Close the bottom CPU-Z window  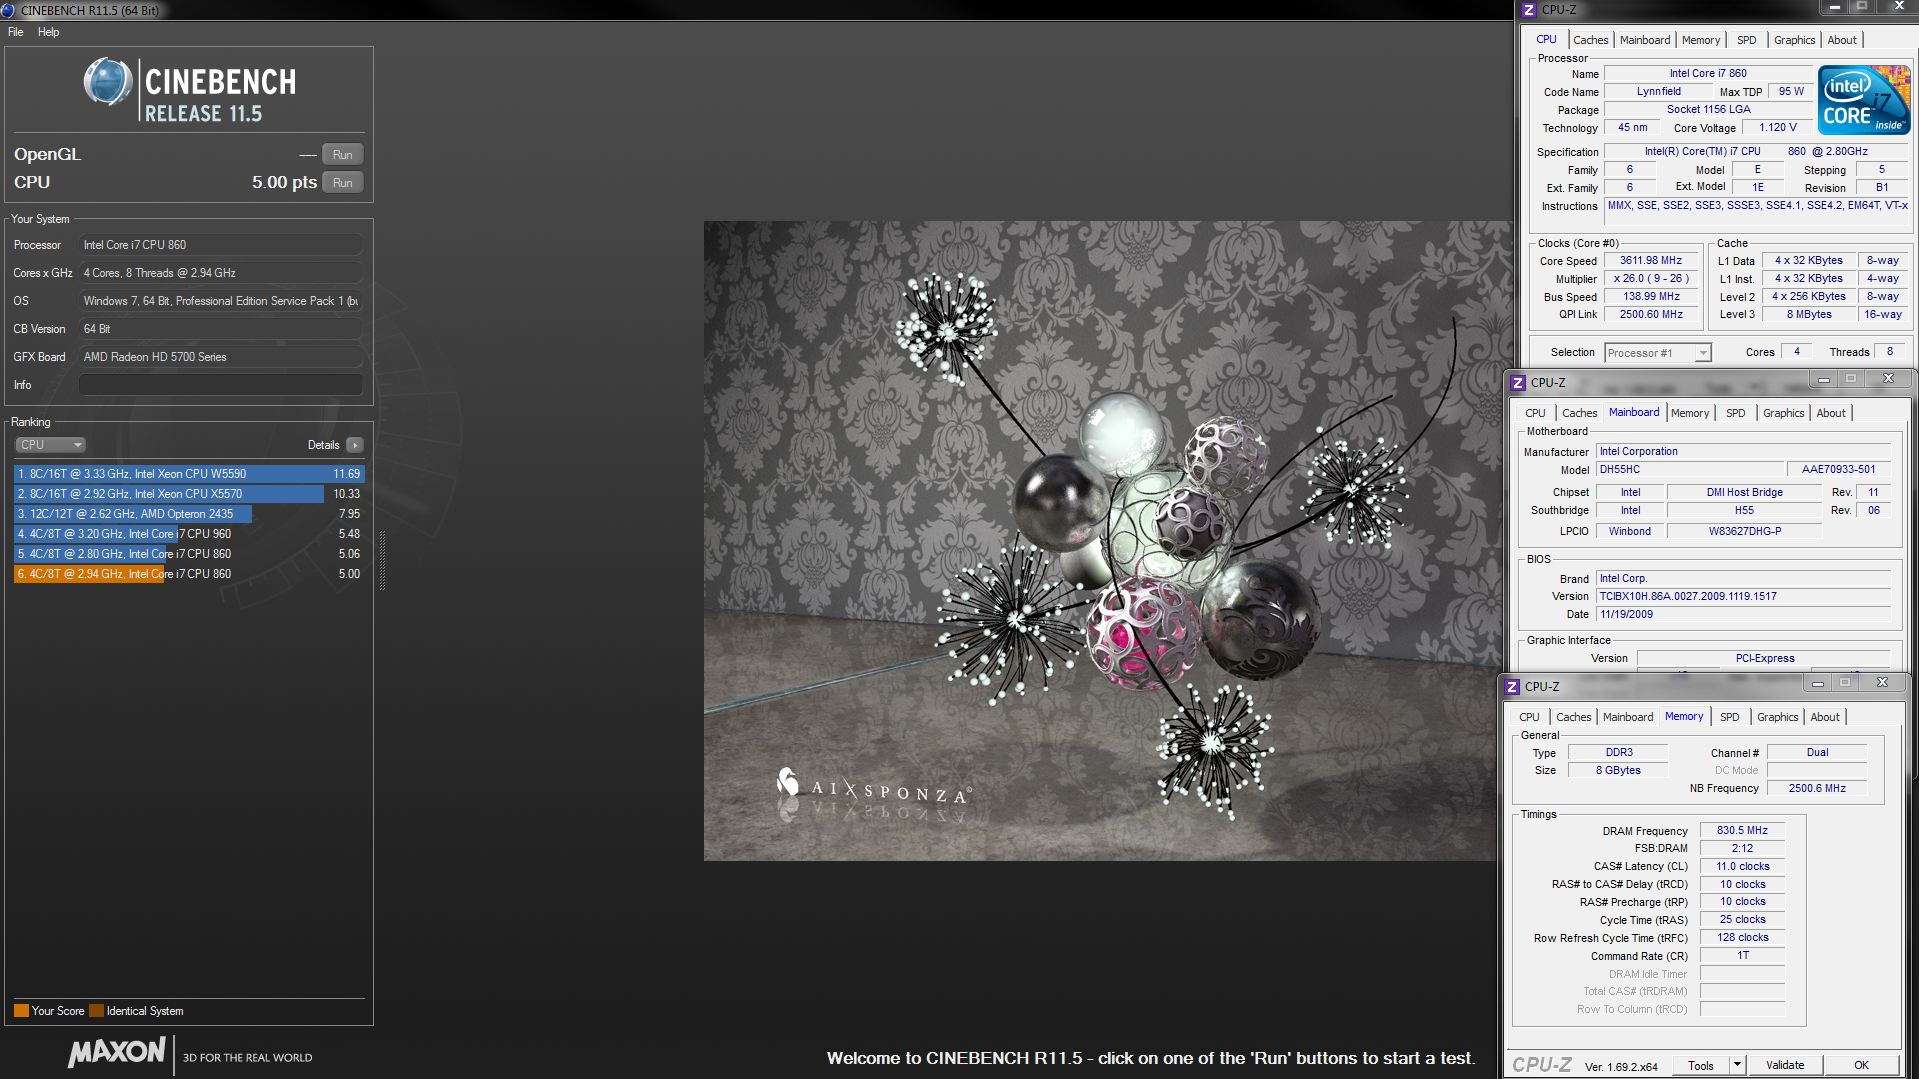coord(1882,682)
